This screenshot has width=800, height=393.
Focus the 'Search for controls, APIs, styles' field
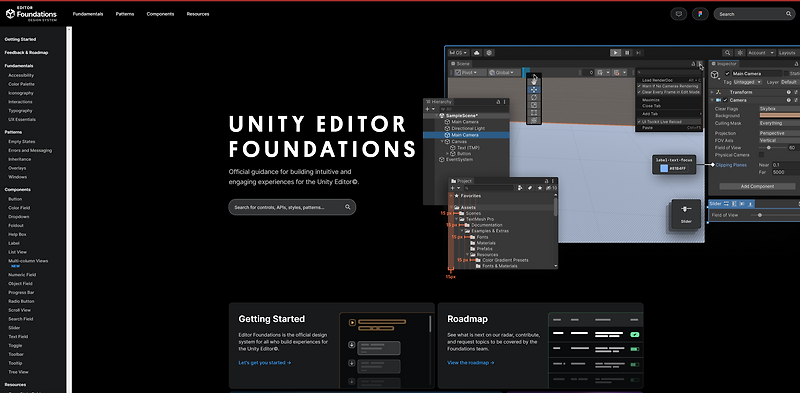coord(292,207)
